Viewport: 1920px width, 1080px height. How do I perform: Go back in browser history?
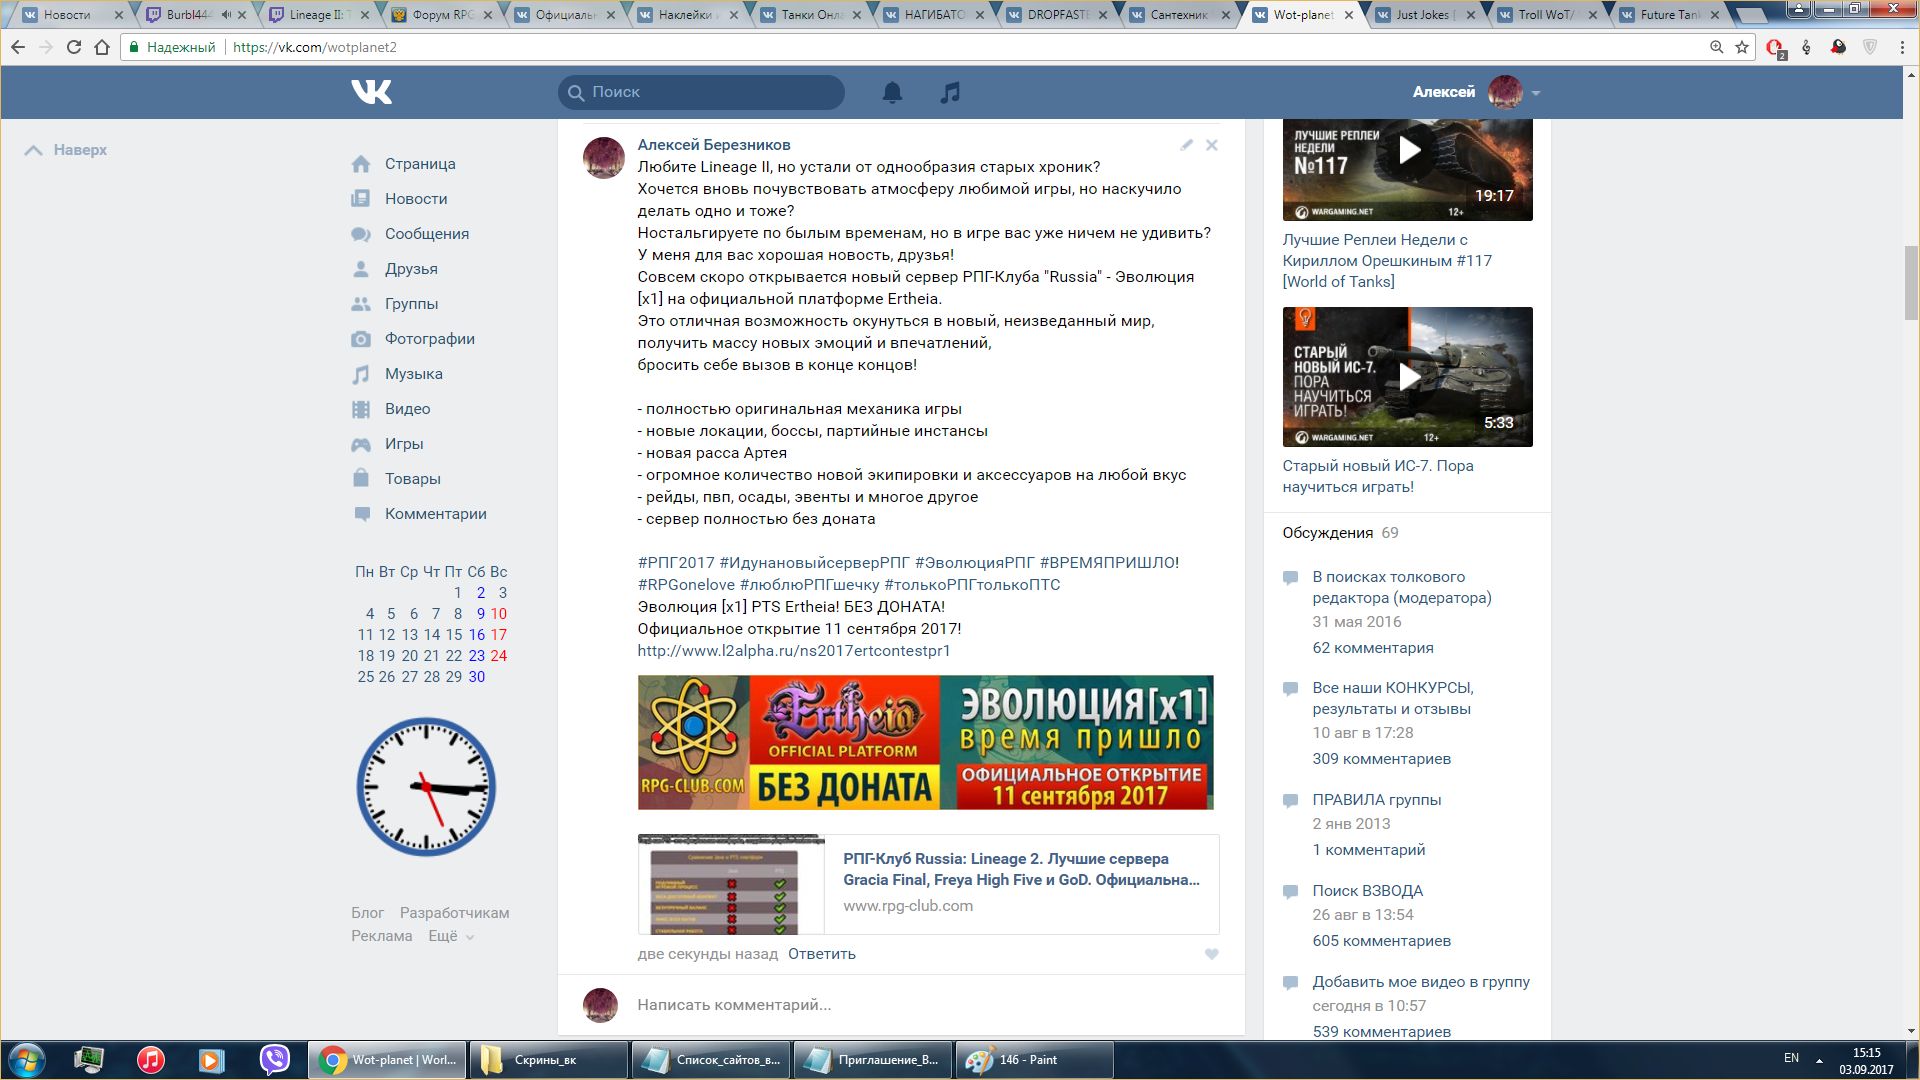coord(18,47)
